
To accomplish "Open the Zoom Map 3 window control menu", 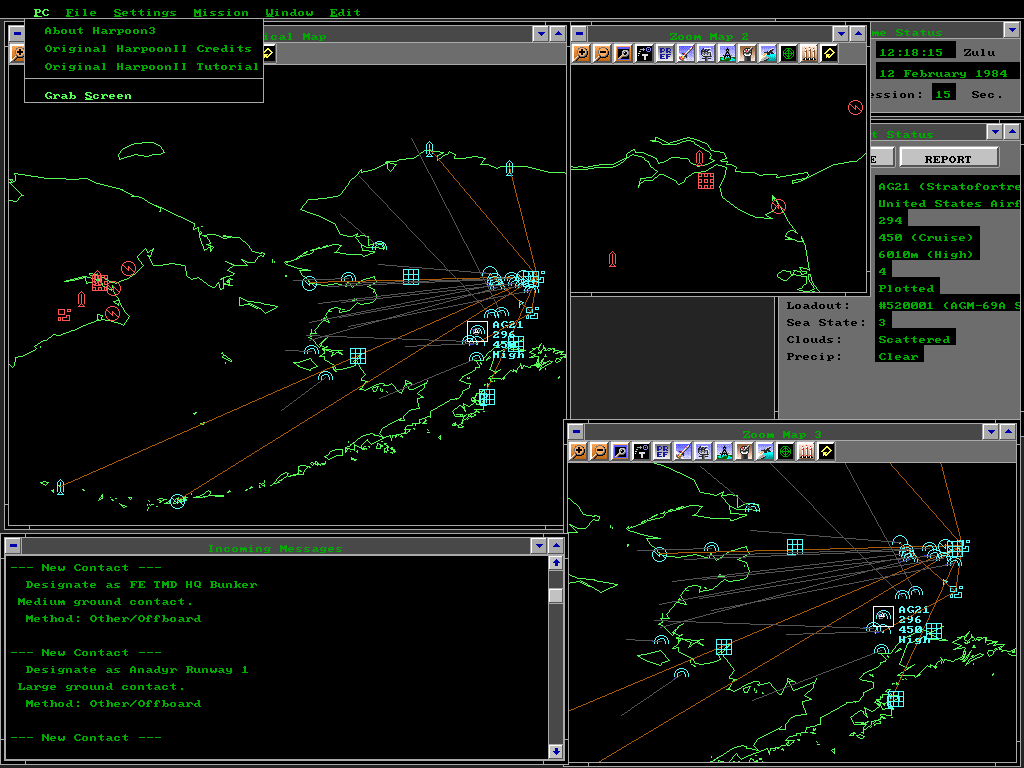I will coord(575,432).
